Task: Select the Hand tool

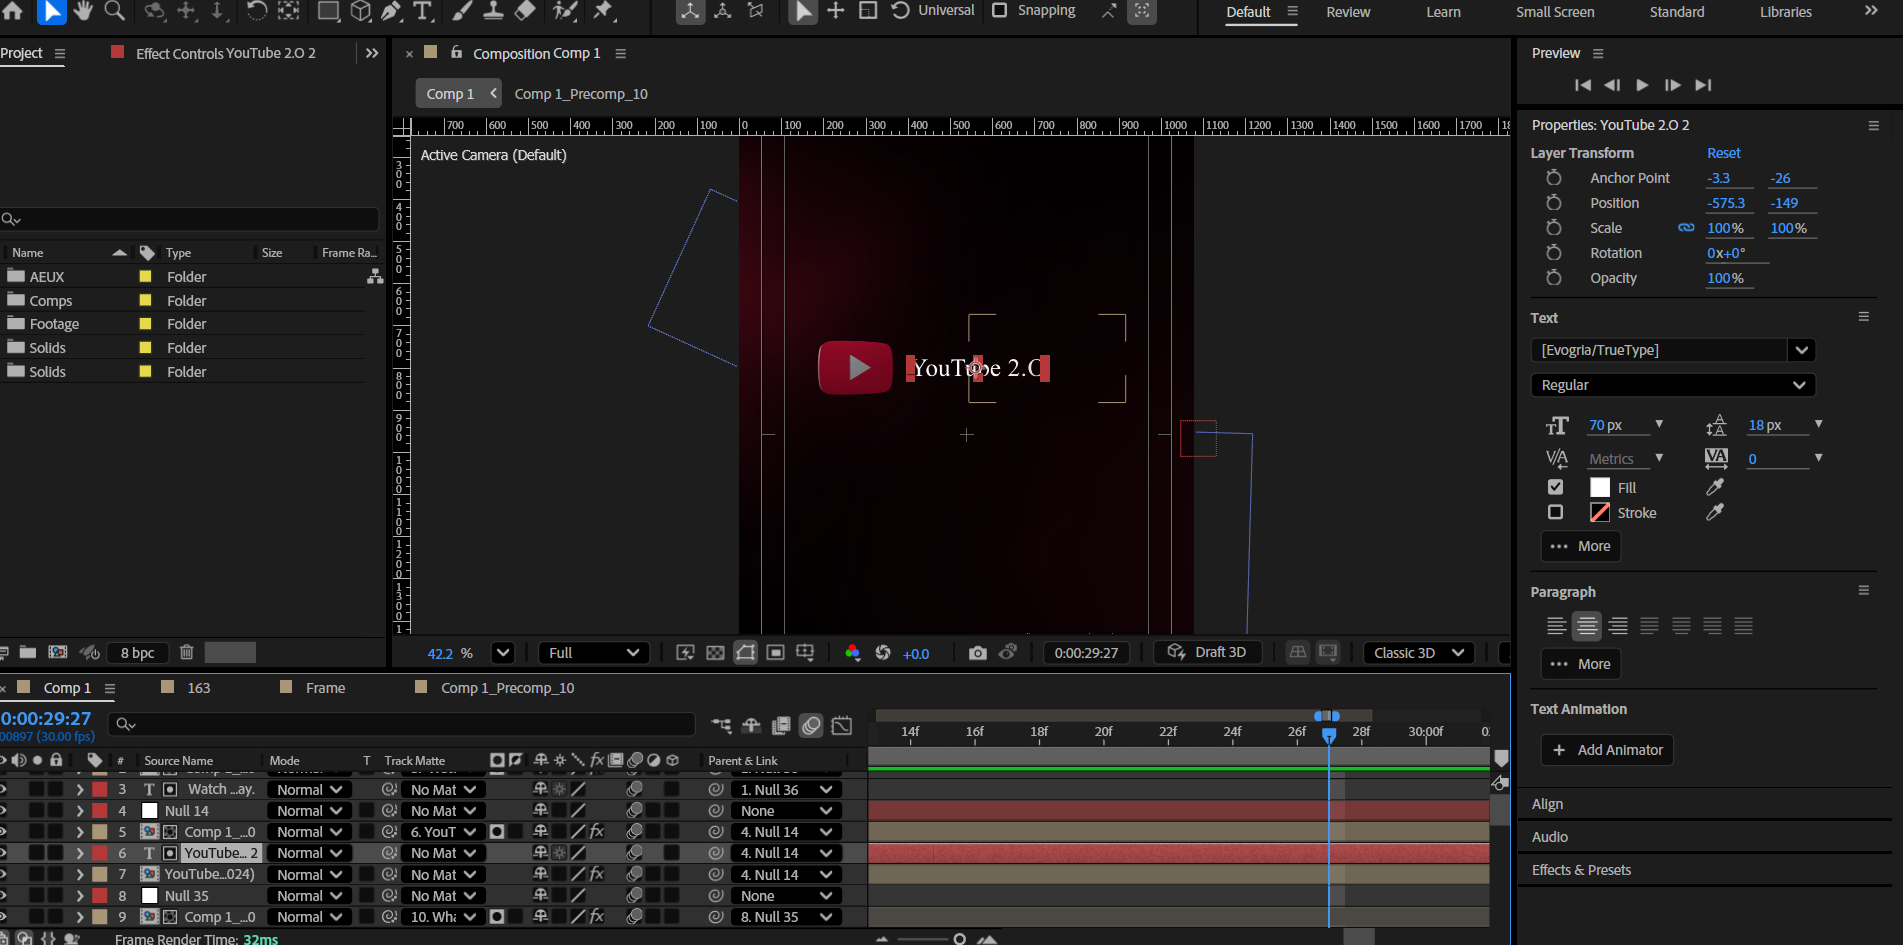Action: (x=83, y=11)
